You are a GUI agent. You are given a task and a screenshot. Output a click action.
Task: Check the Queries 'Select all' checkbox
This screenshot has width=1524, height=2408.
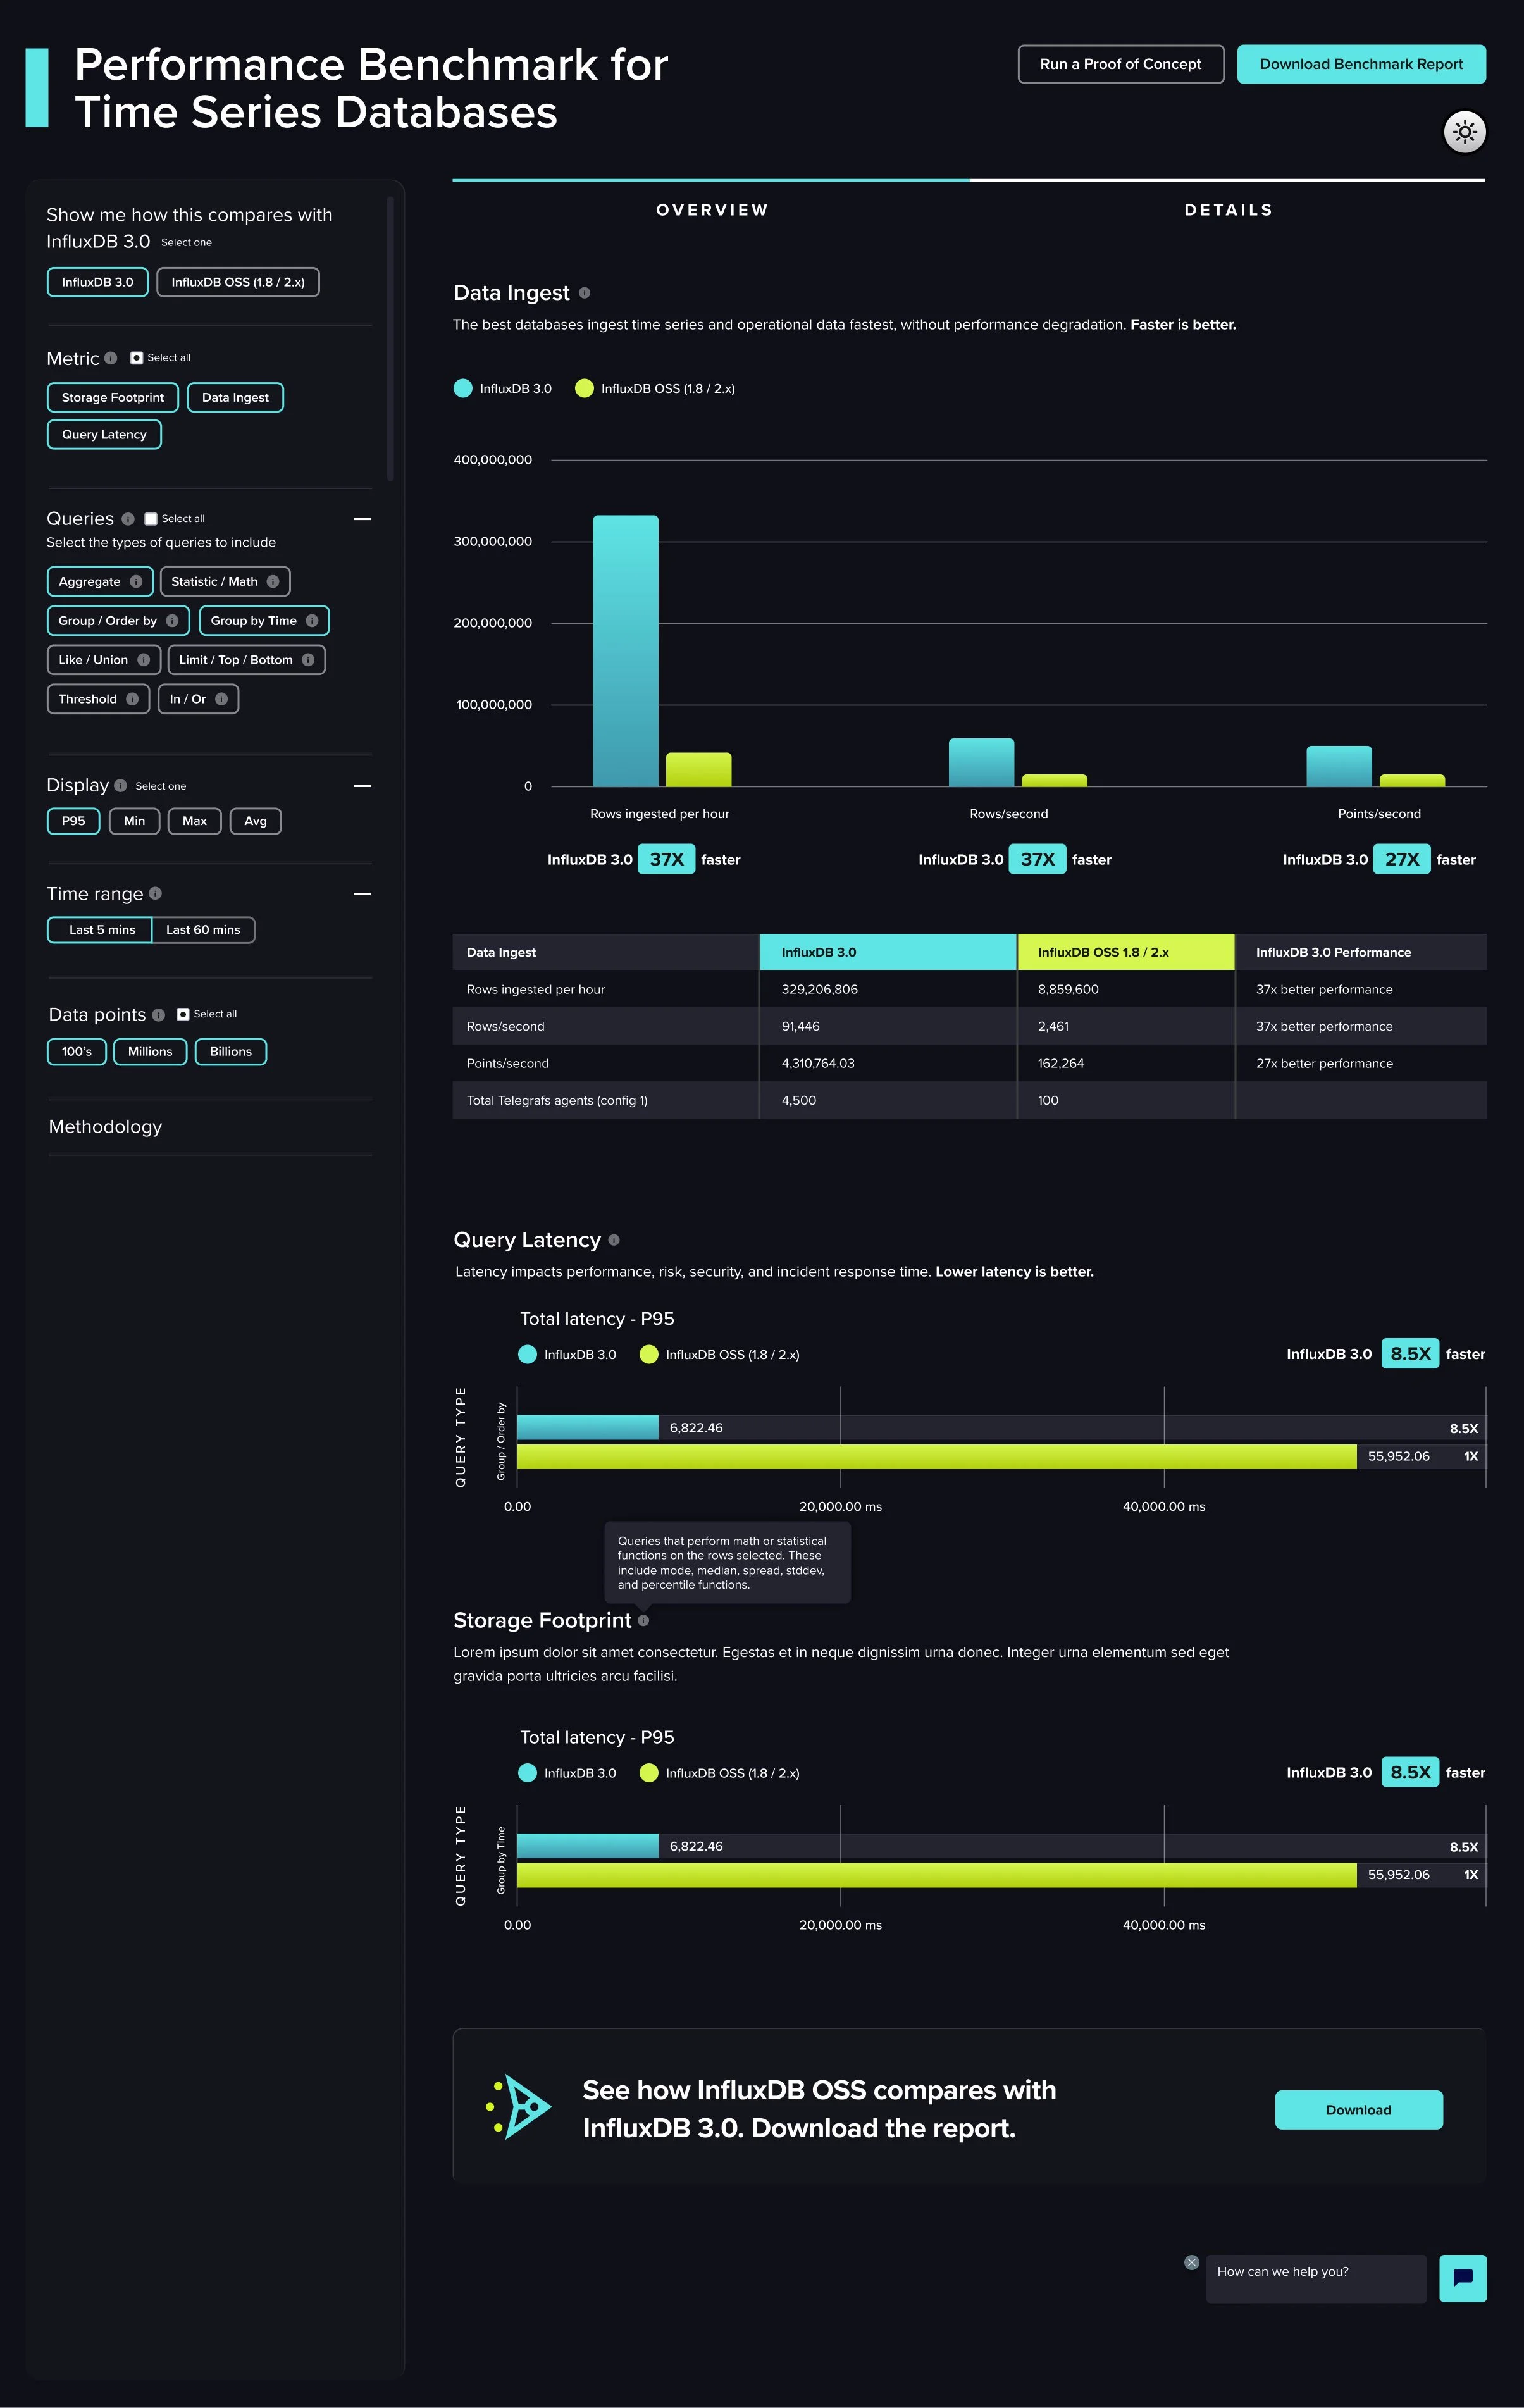coord(151,519)
